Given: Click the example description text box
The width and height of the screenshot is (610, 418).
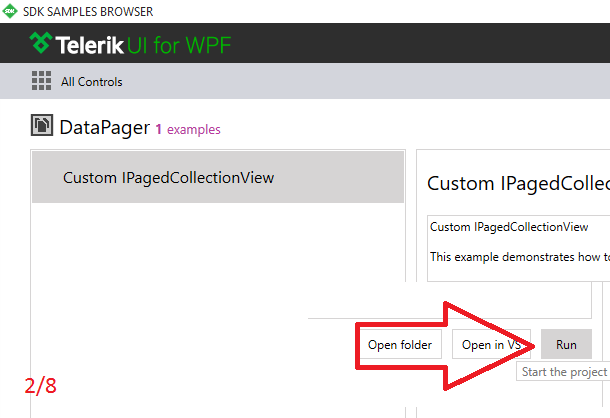Looking at the screenshot, I should point(519,248).
